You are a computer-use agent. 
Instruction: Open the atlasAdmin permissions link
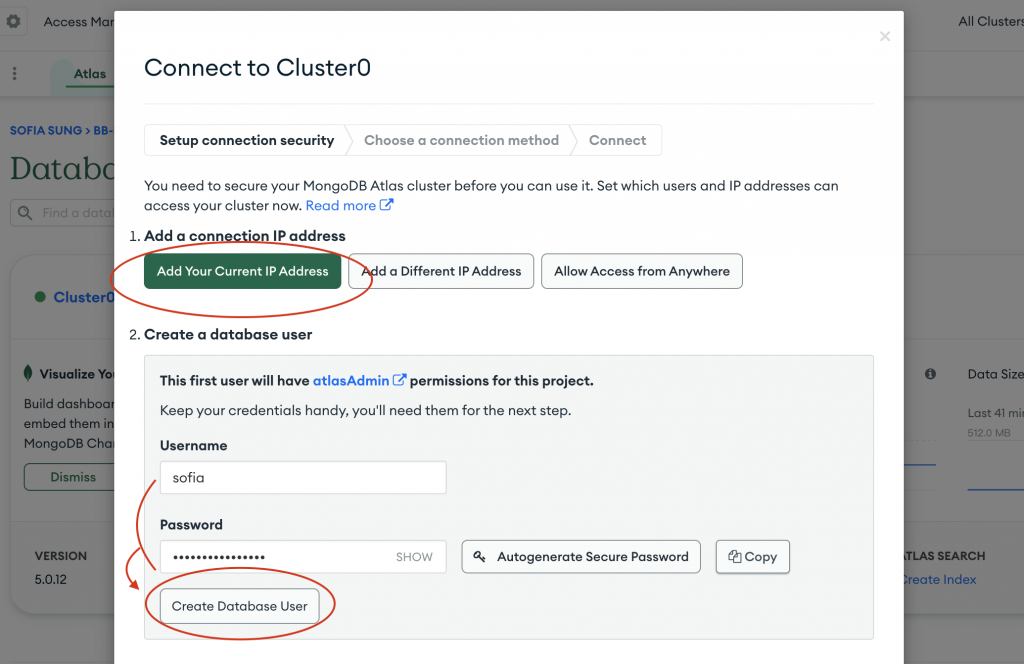352,380
